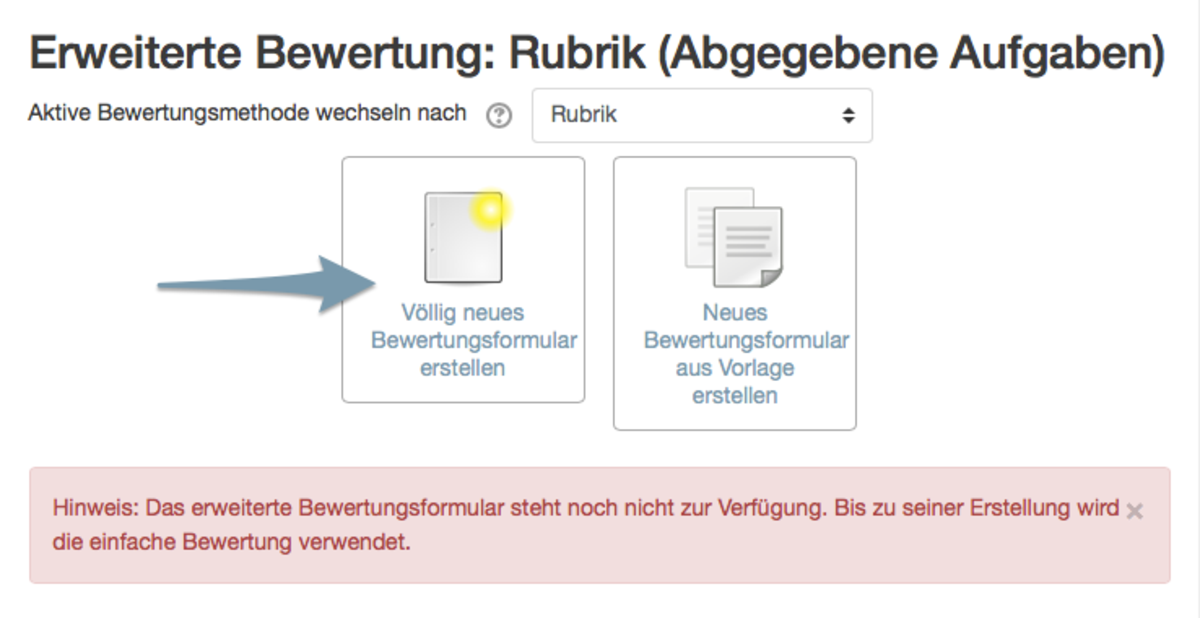Click the 'Erweiterte Bewertung: Rubrik' heading
This screenshot has height=618, width=1200.
[x=598, y=53]
